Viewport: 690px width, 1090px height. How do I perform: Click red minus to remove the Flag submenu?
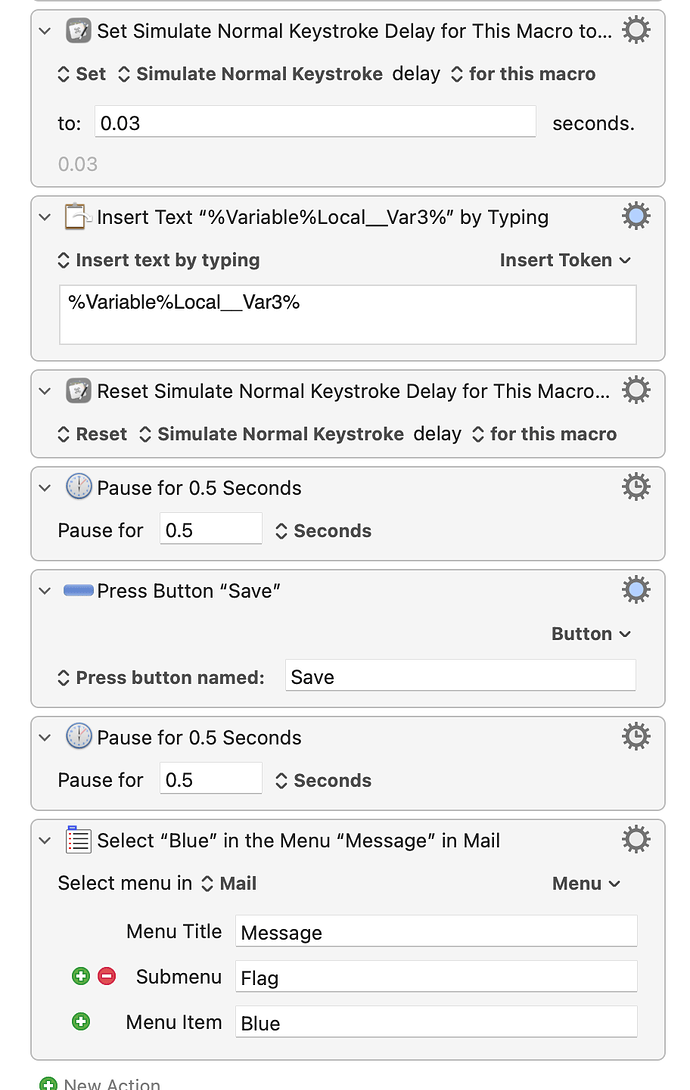tap(106, 976)
